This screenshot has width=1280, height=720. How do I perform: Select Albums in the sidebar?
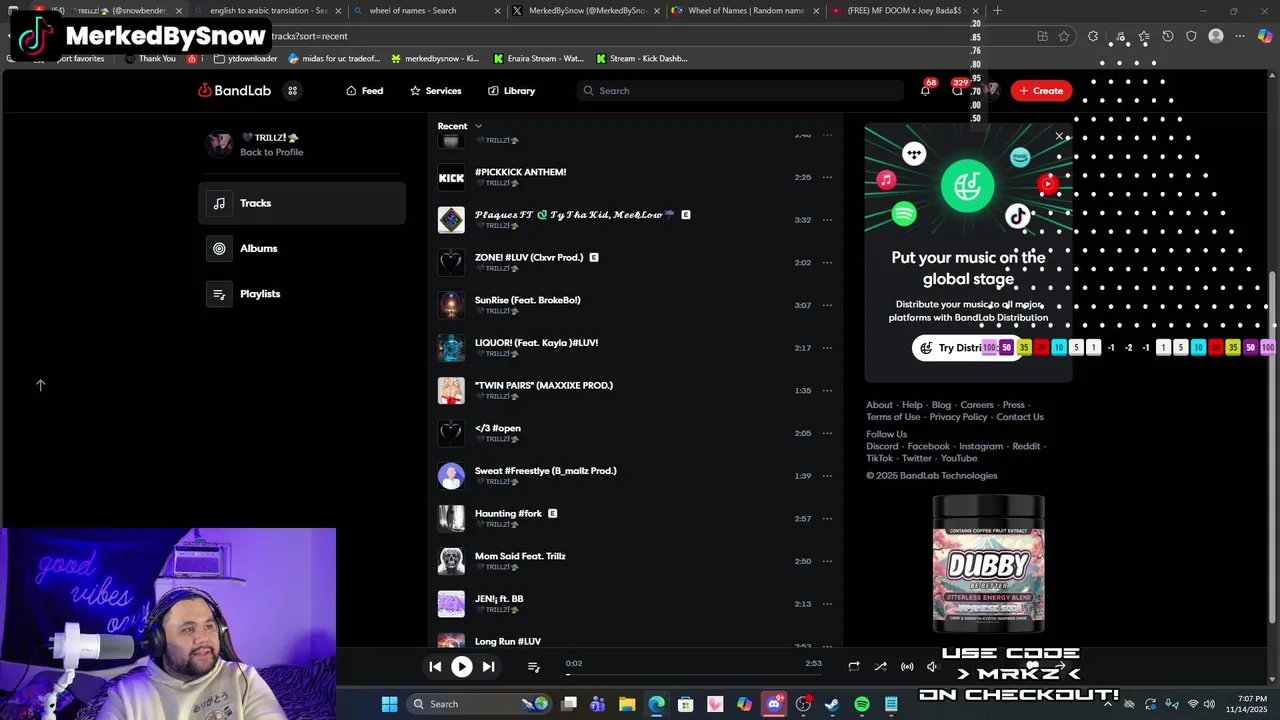302,248
